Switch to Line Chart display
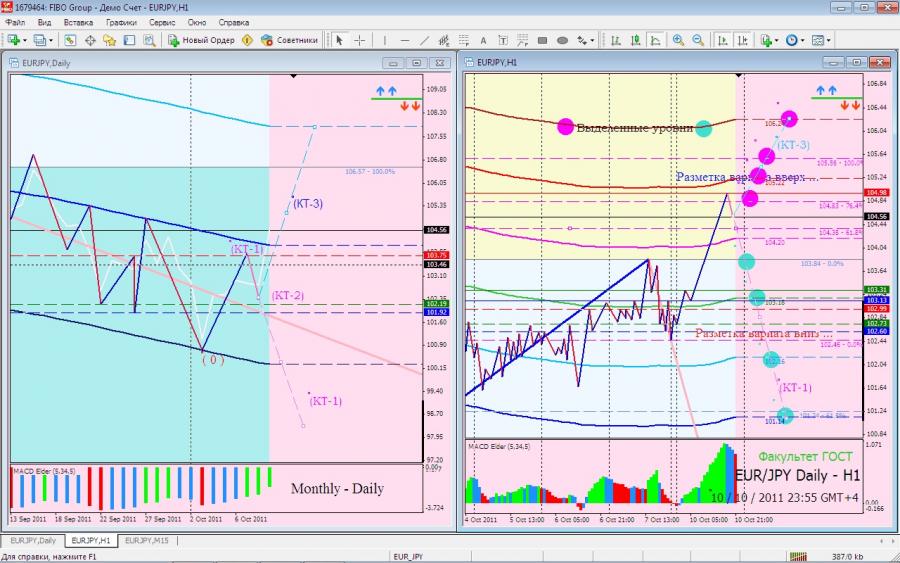 (x=655, y=40)
